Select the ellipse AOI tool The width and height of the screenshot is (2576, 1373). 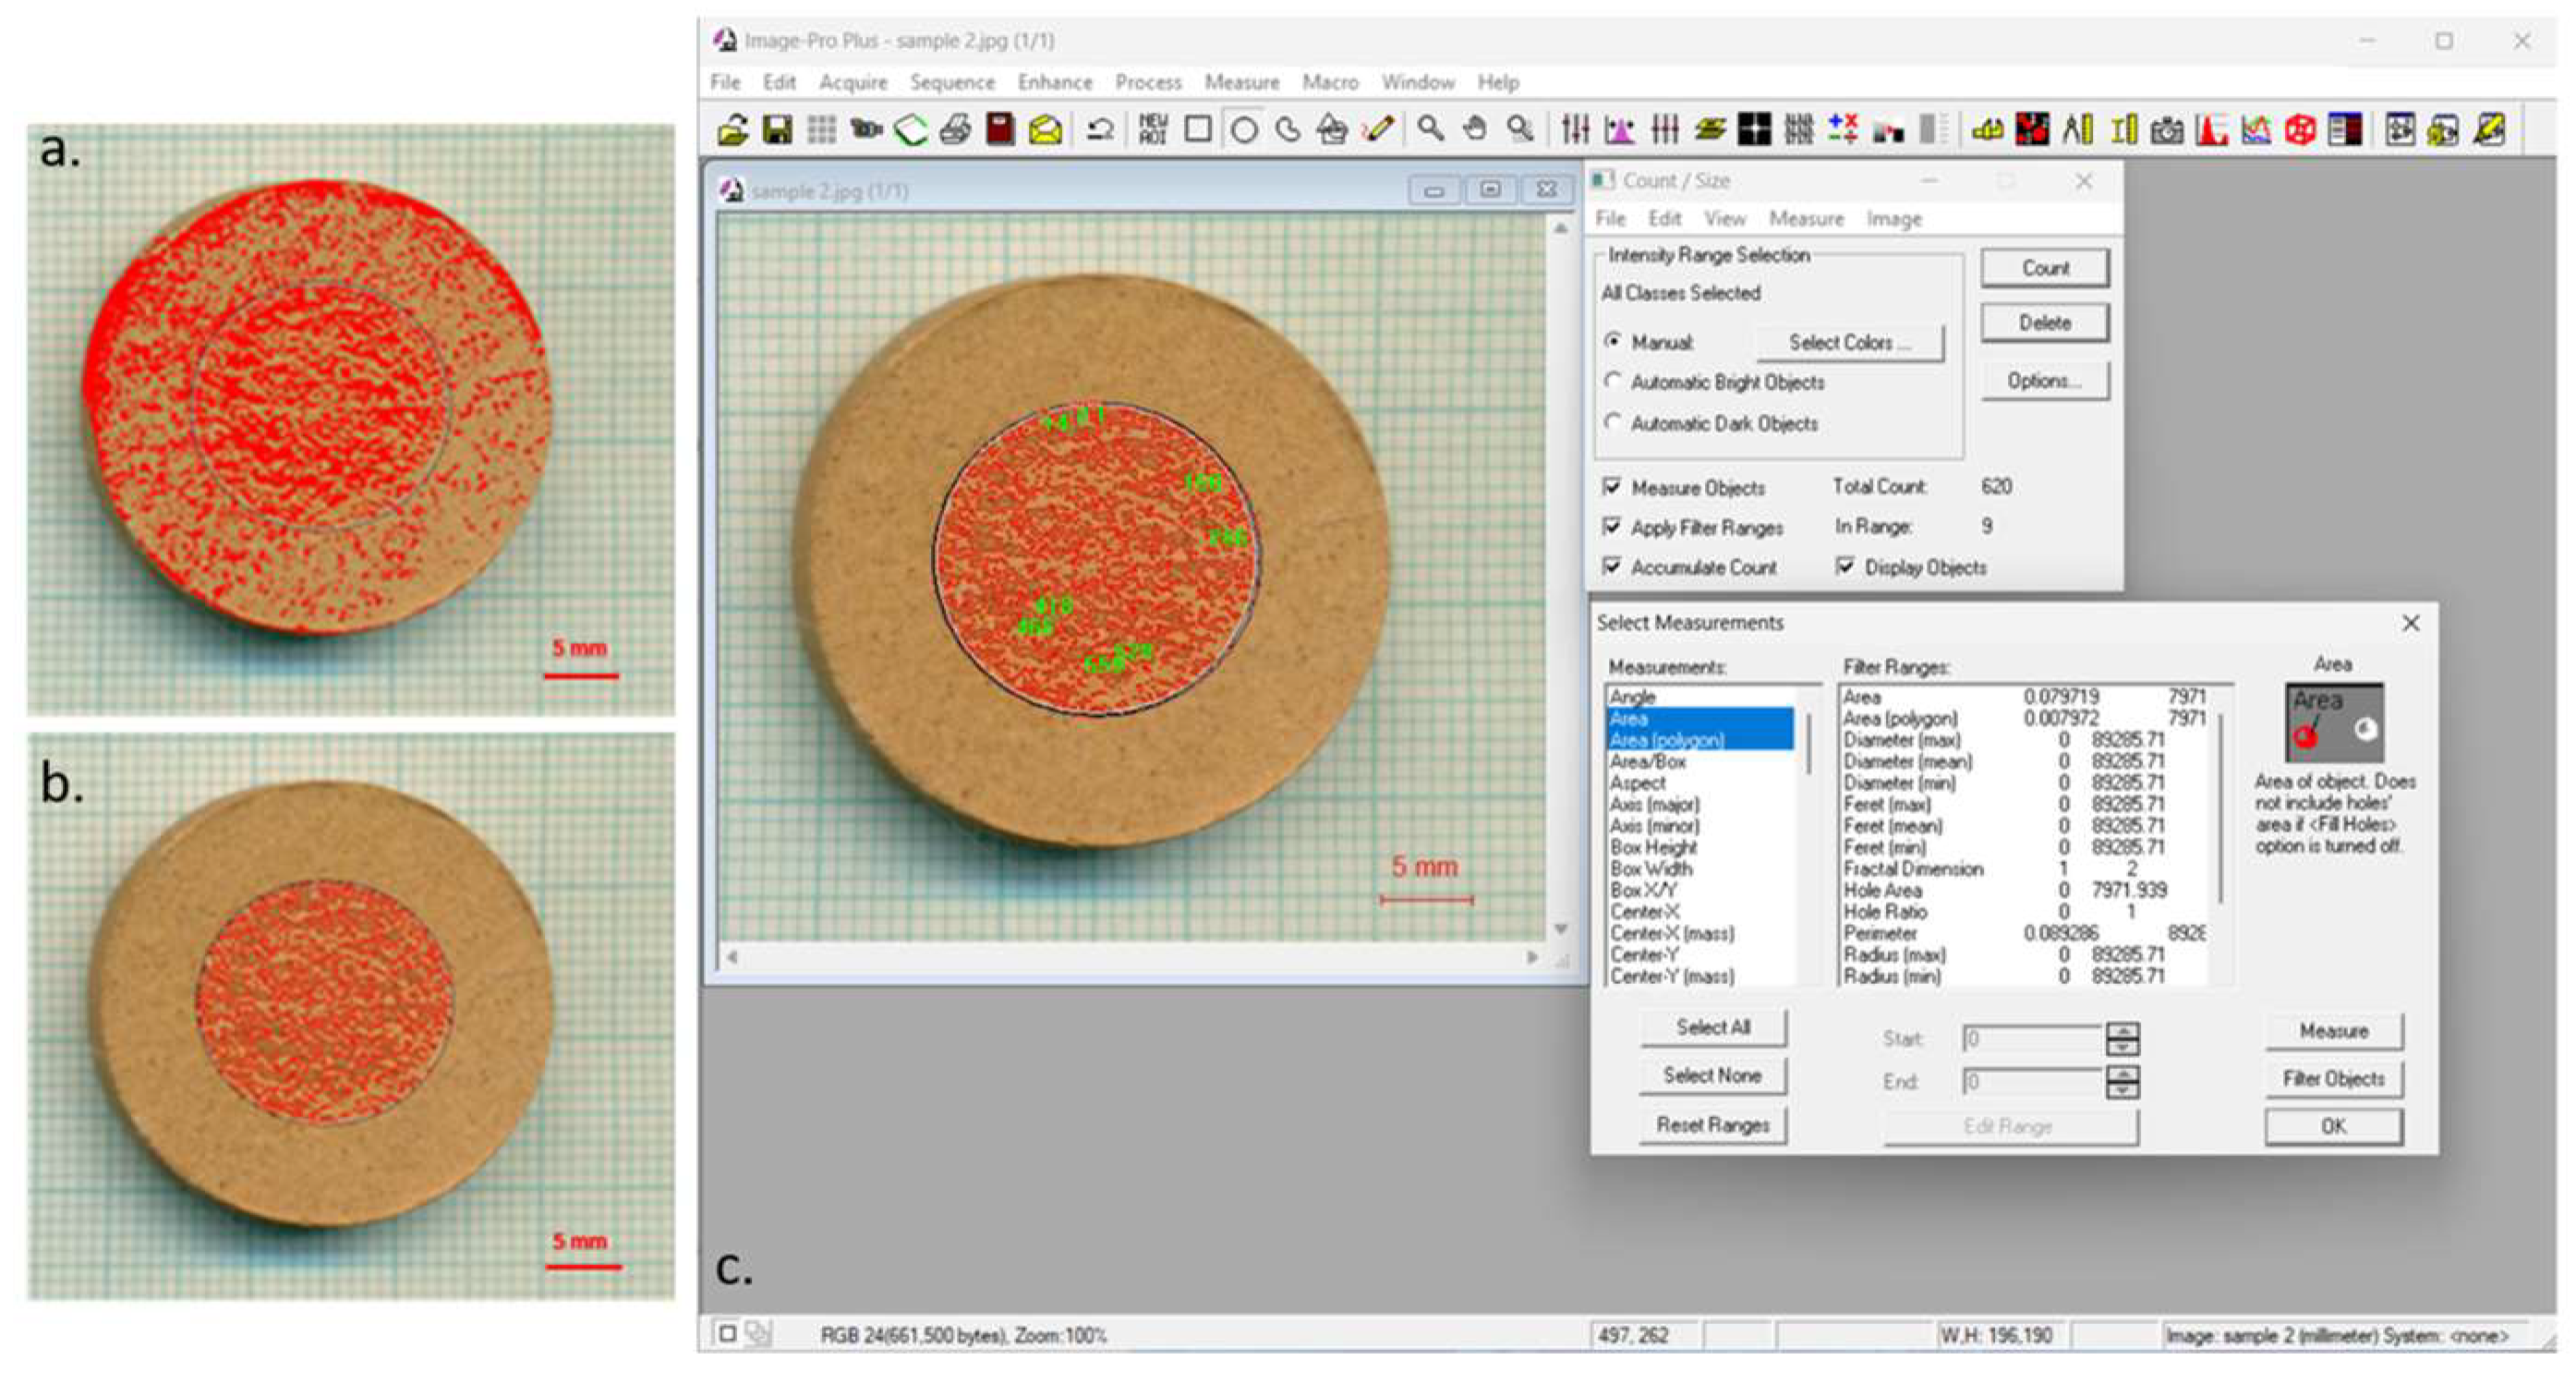(x=1243, y=130)
